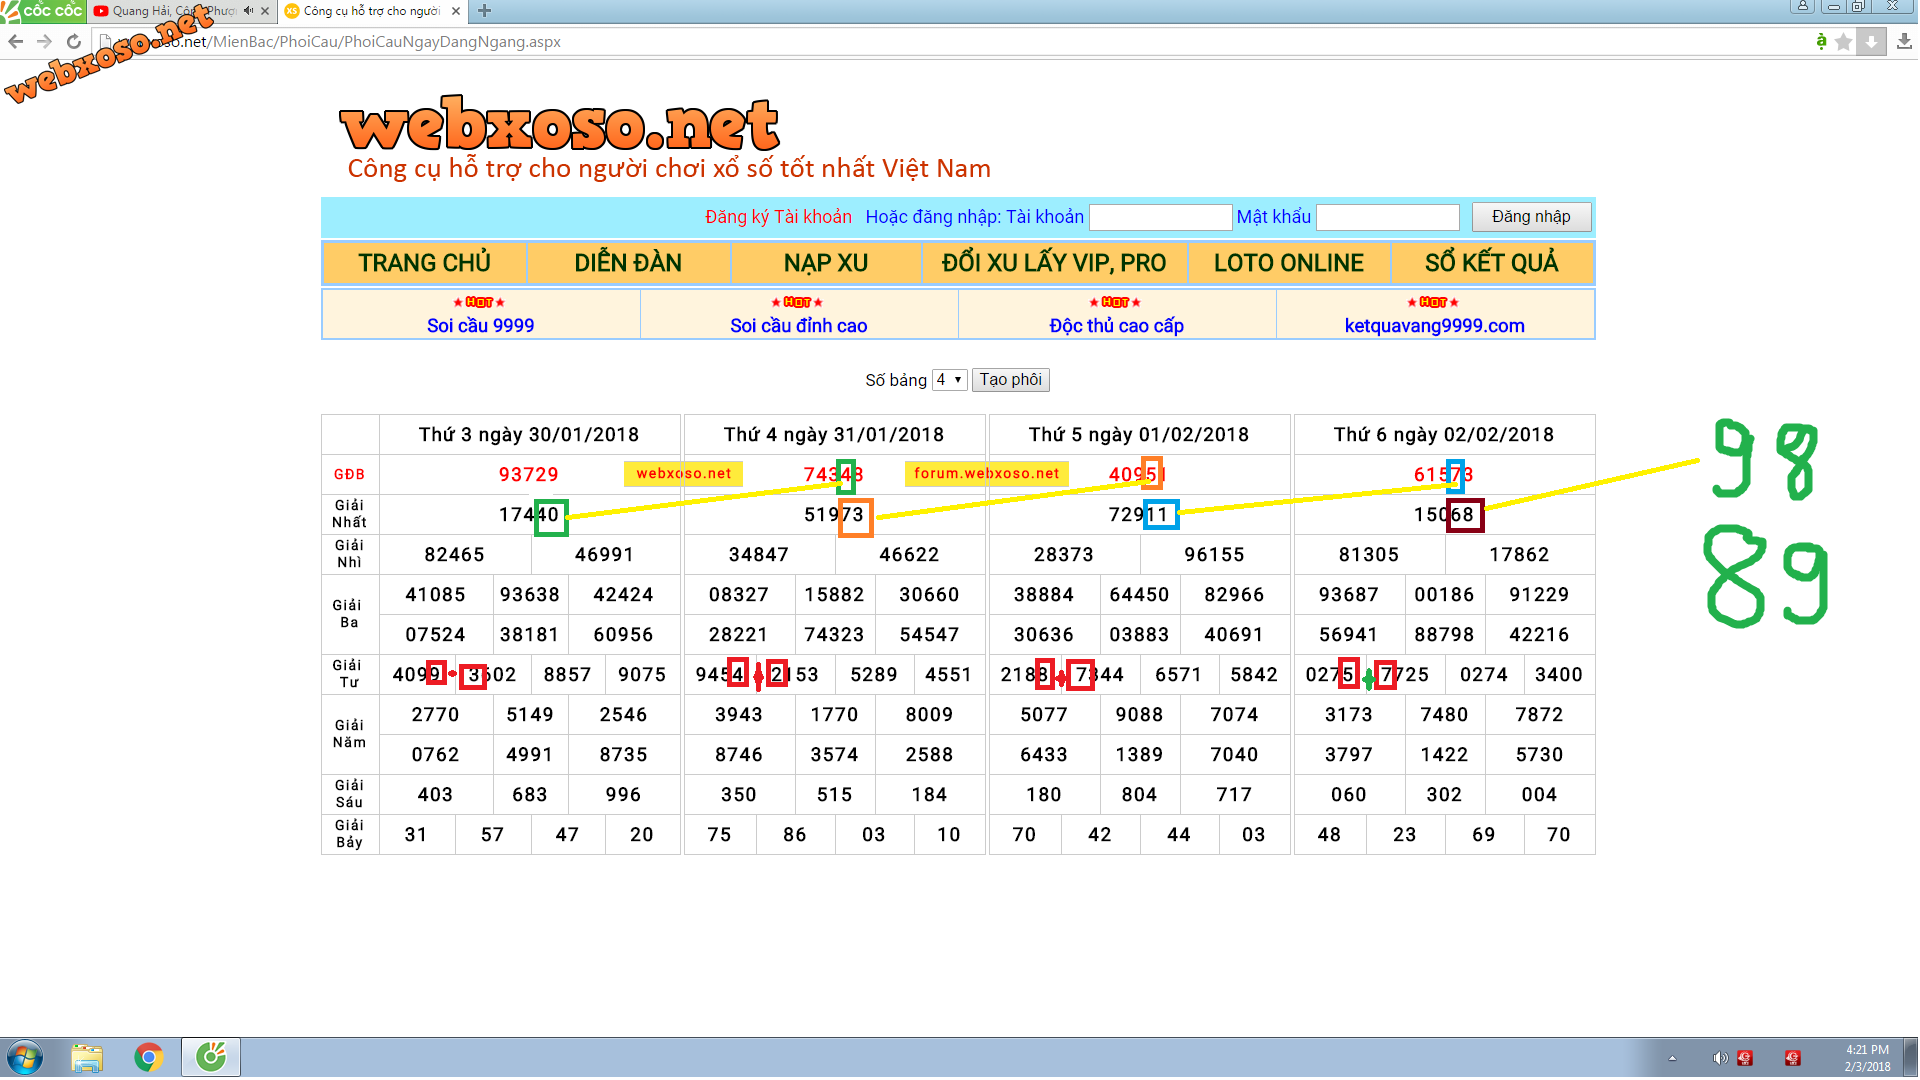Expand the Số bảng dropdown
The height and width of the screenshot is (1080, 1920).
click(x=949, y=380)
